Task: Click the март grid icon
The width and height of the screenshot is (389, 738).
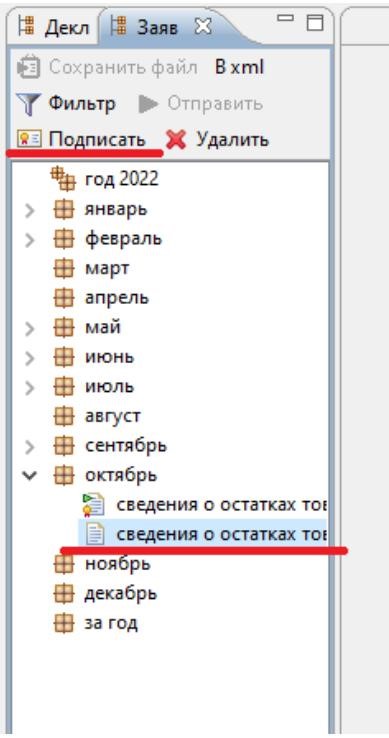Action: pyautogui.click(x=64, y=269)
